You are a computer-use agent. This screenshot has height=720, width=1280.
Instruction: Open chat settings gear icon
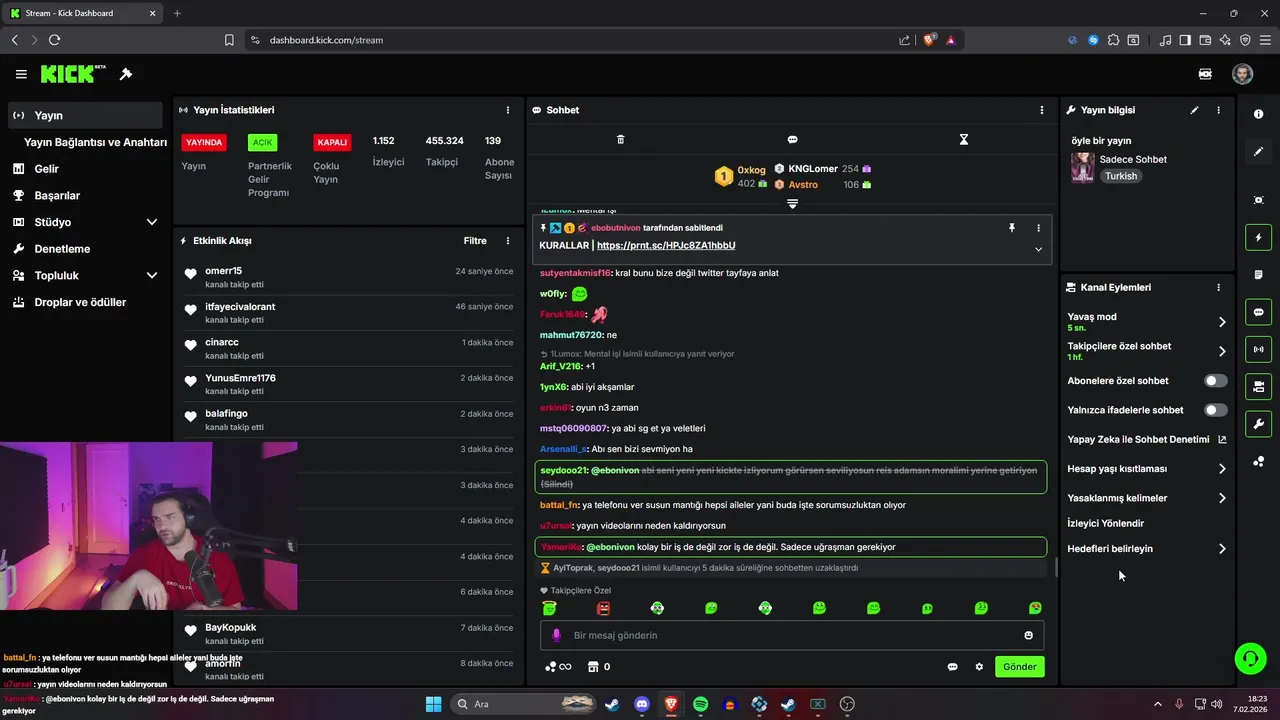(979, 667)
